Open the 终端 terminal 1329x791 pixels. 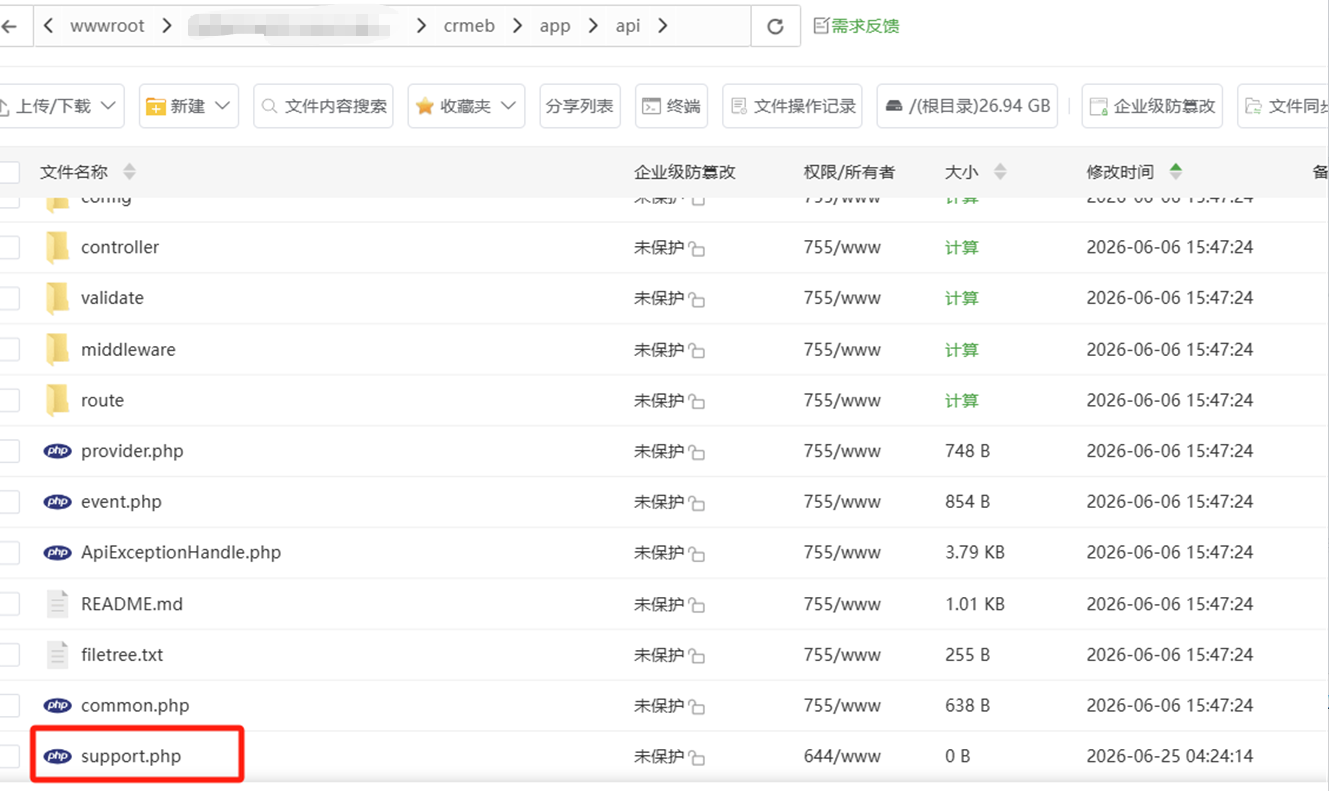pyautogui.click(x=671, y=106)
